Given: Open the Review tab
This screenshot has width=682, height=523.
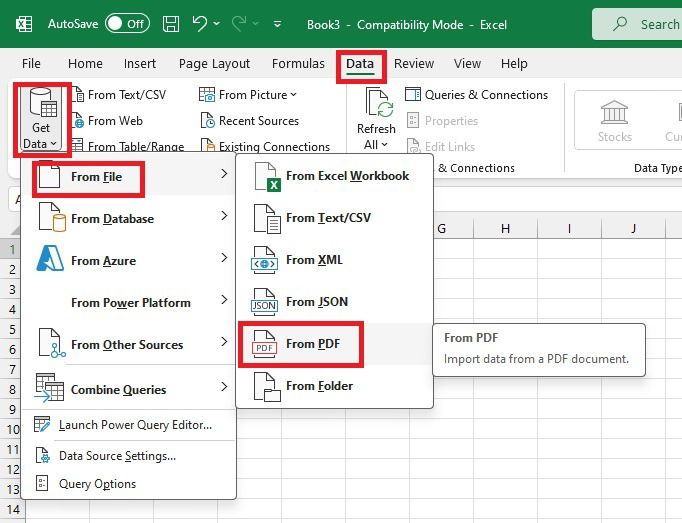Looking at the screenshot, I should [414, 64].
